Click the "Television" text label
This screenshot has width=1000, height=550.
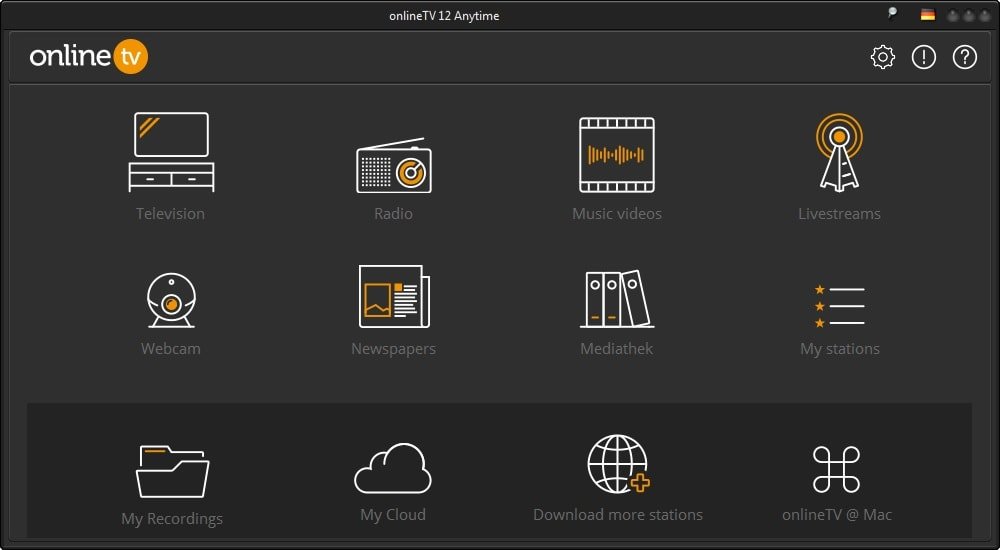click(171, 214)
